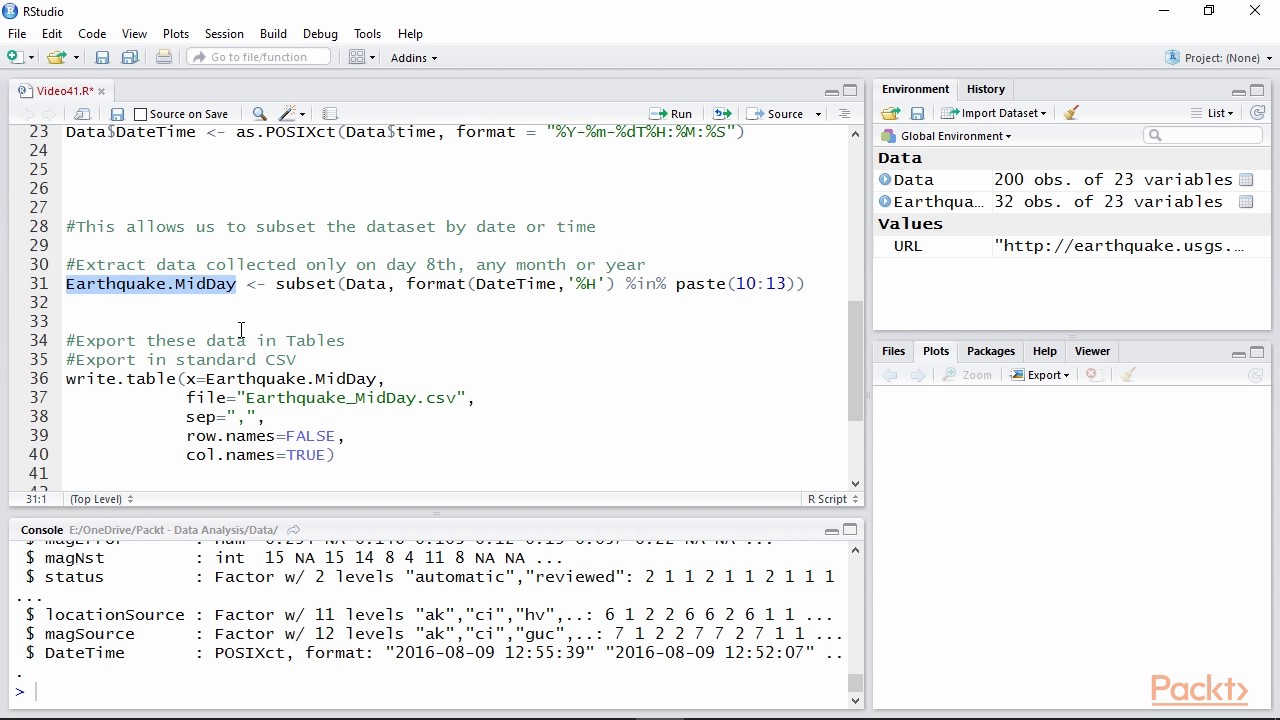This screenshot has width=1280, height=720.
Task: Open the plot Export dropdown
Action: [1039, 375]
